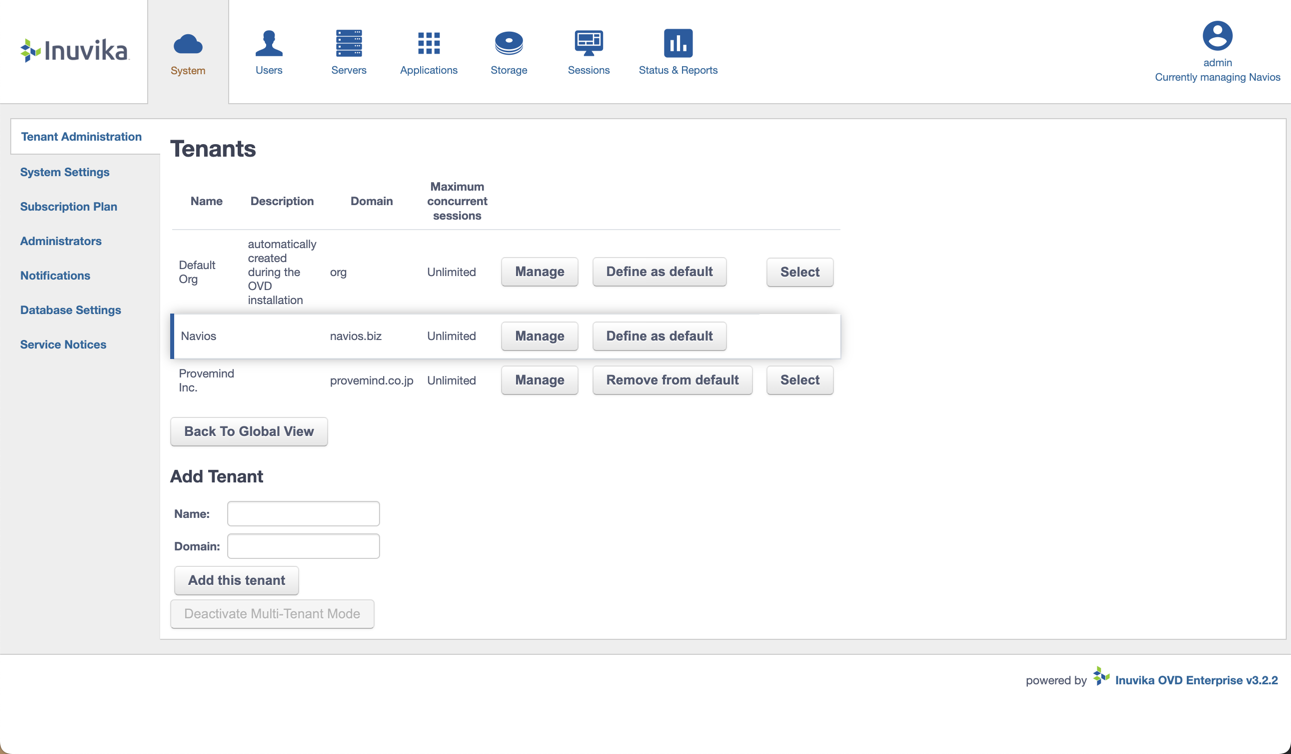Click the Domain column header
Screen dimensions: 1291x754
click(372, 201)
